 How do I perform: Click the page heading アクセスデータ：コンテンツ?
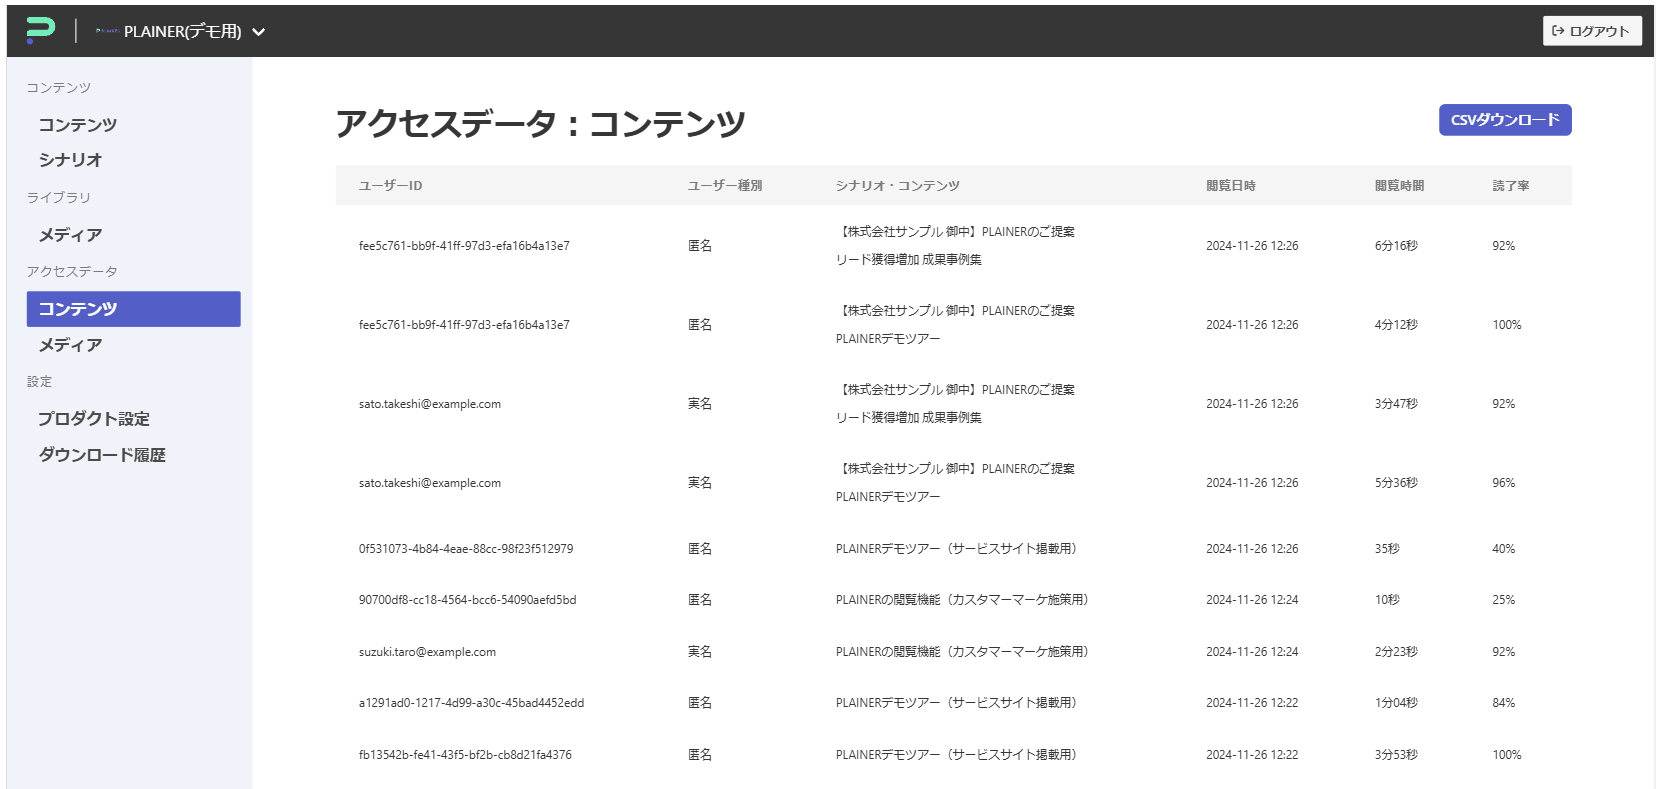(540, 123)
